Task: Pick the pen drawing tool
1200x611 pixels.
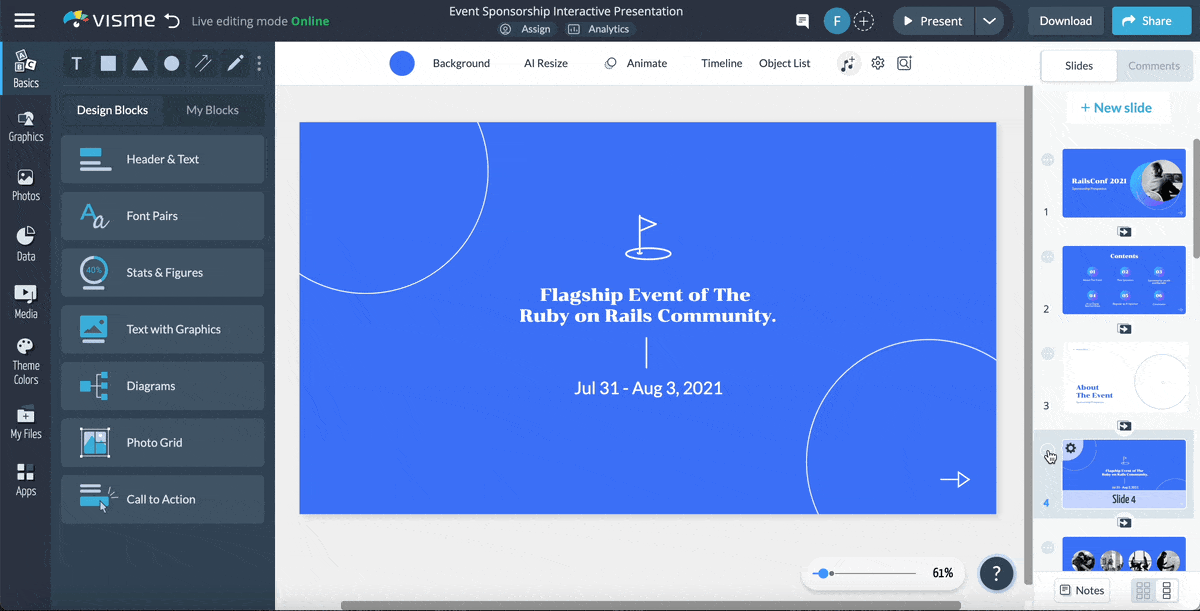Action: [235, 64]
